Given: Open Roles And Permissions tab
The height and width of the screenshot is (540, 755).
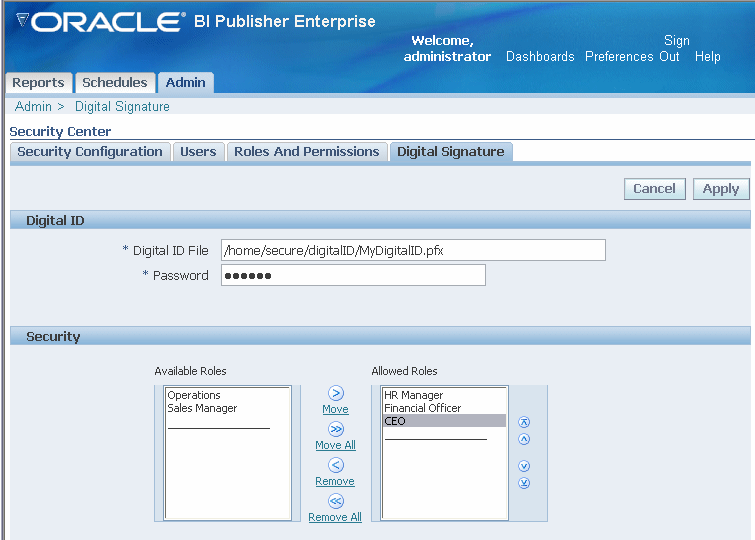Looking at the screenshot, I should coord(307,152).
